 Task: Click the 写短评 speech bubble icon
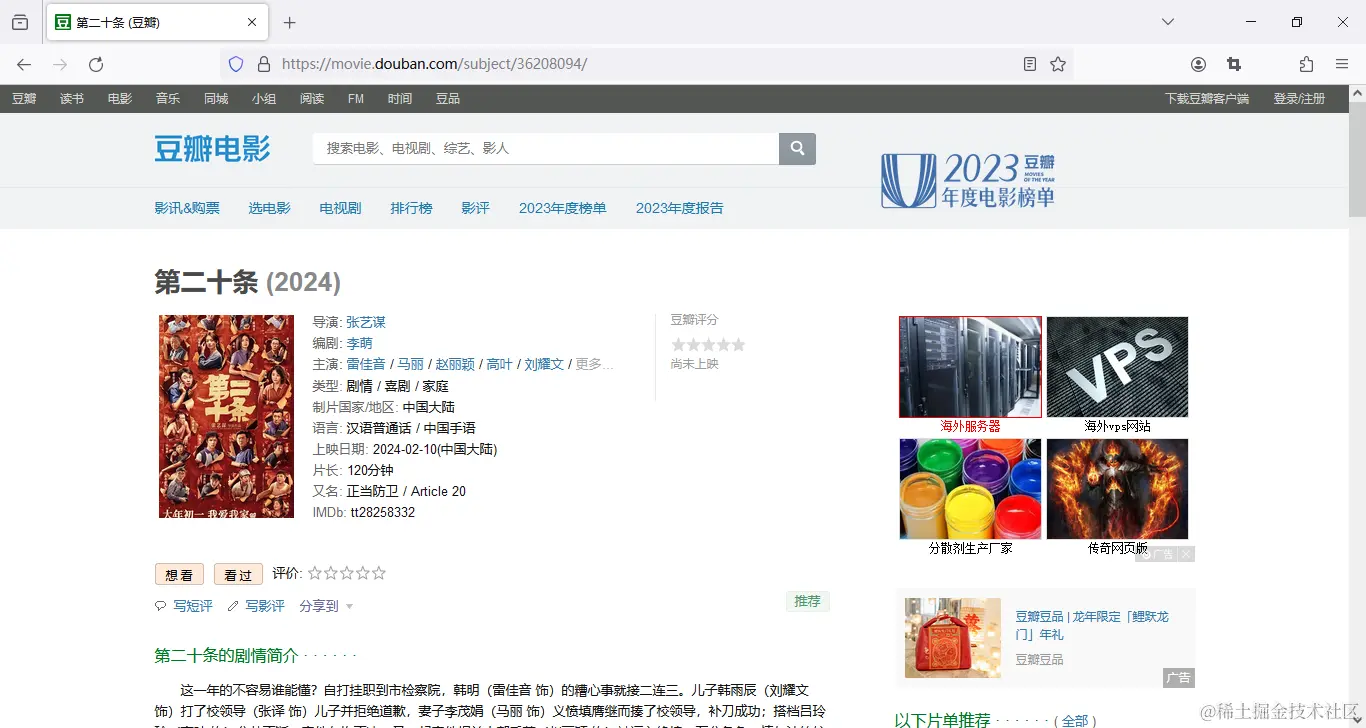click(160, 606)
